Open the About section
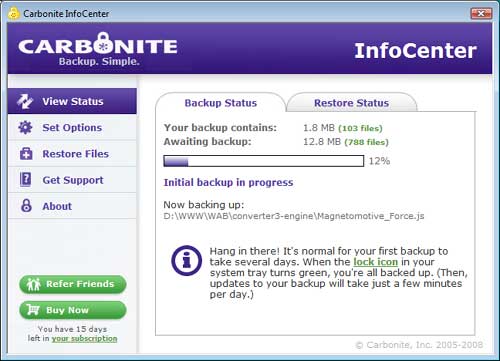 72,206
